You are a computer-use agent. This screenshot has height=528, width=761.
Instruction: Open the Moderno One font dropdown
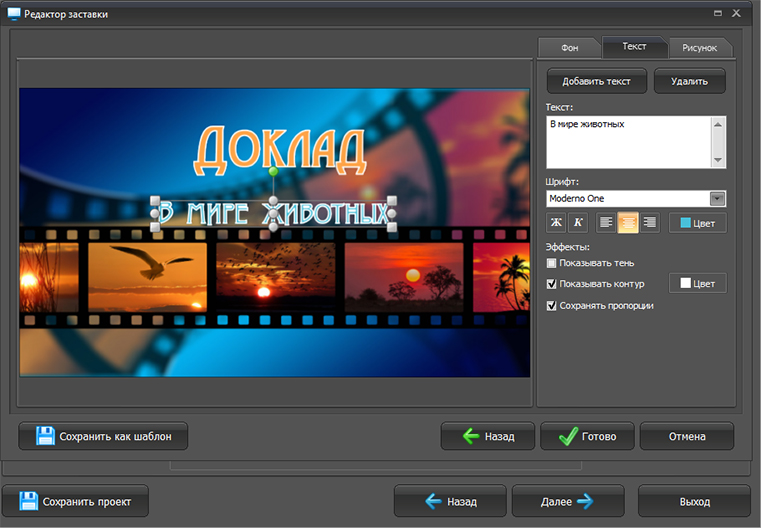716,198
